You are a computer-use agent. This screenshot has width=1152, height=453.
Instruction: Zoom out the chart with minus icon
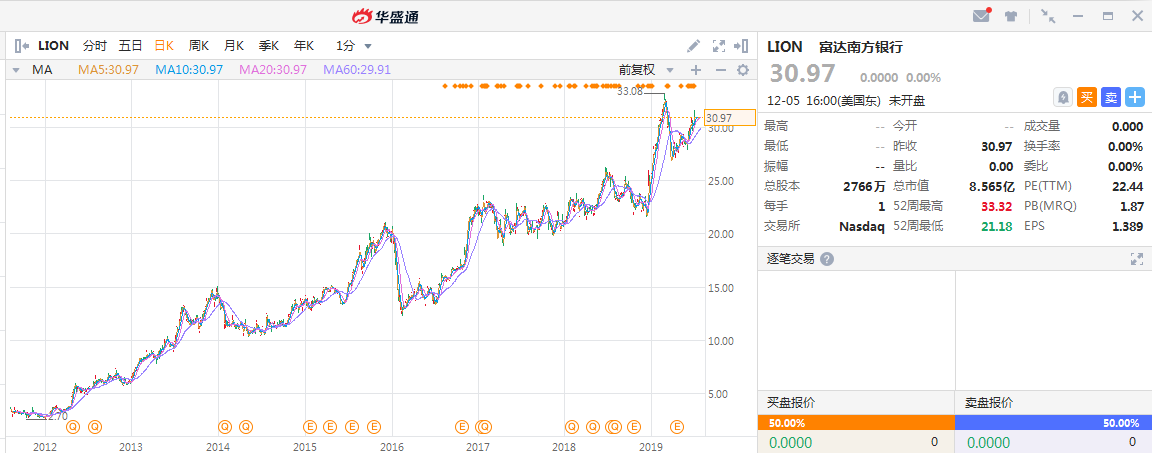[x=720, y=70]
